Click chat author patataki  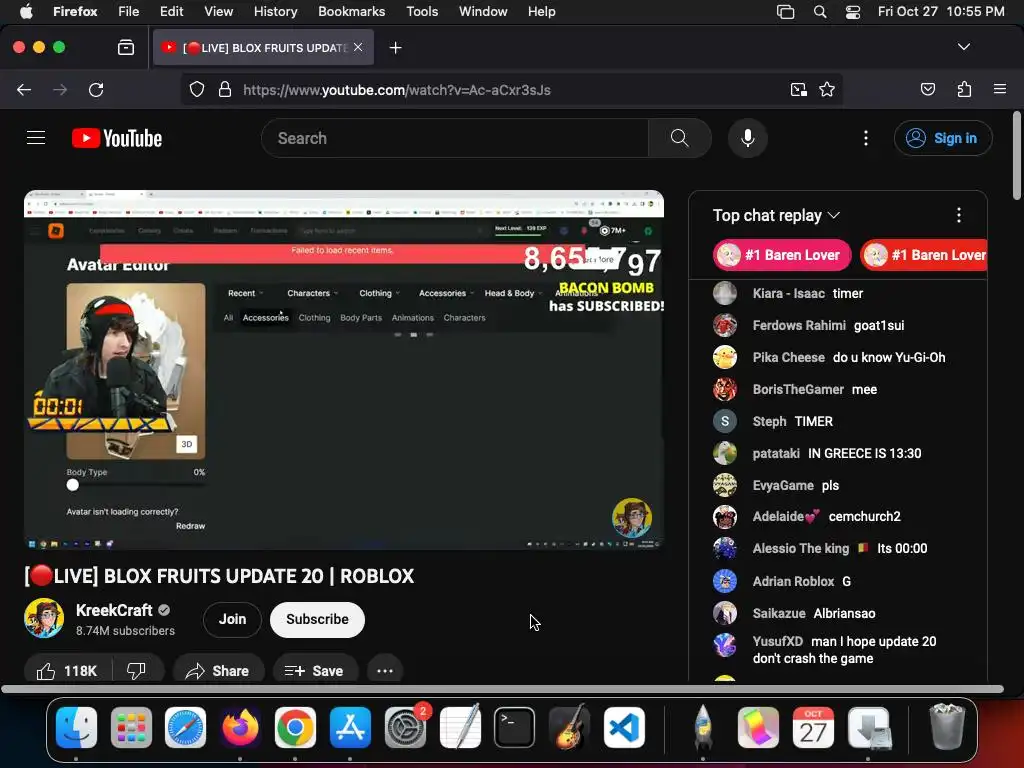tap(776, 453)
